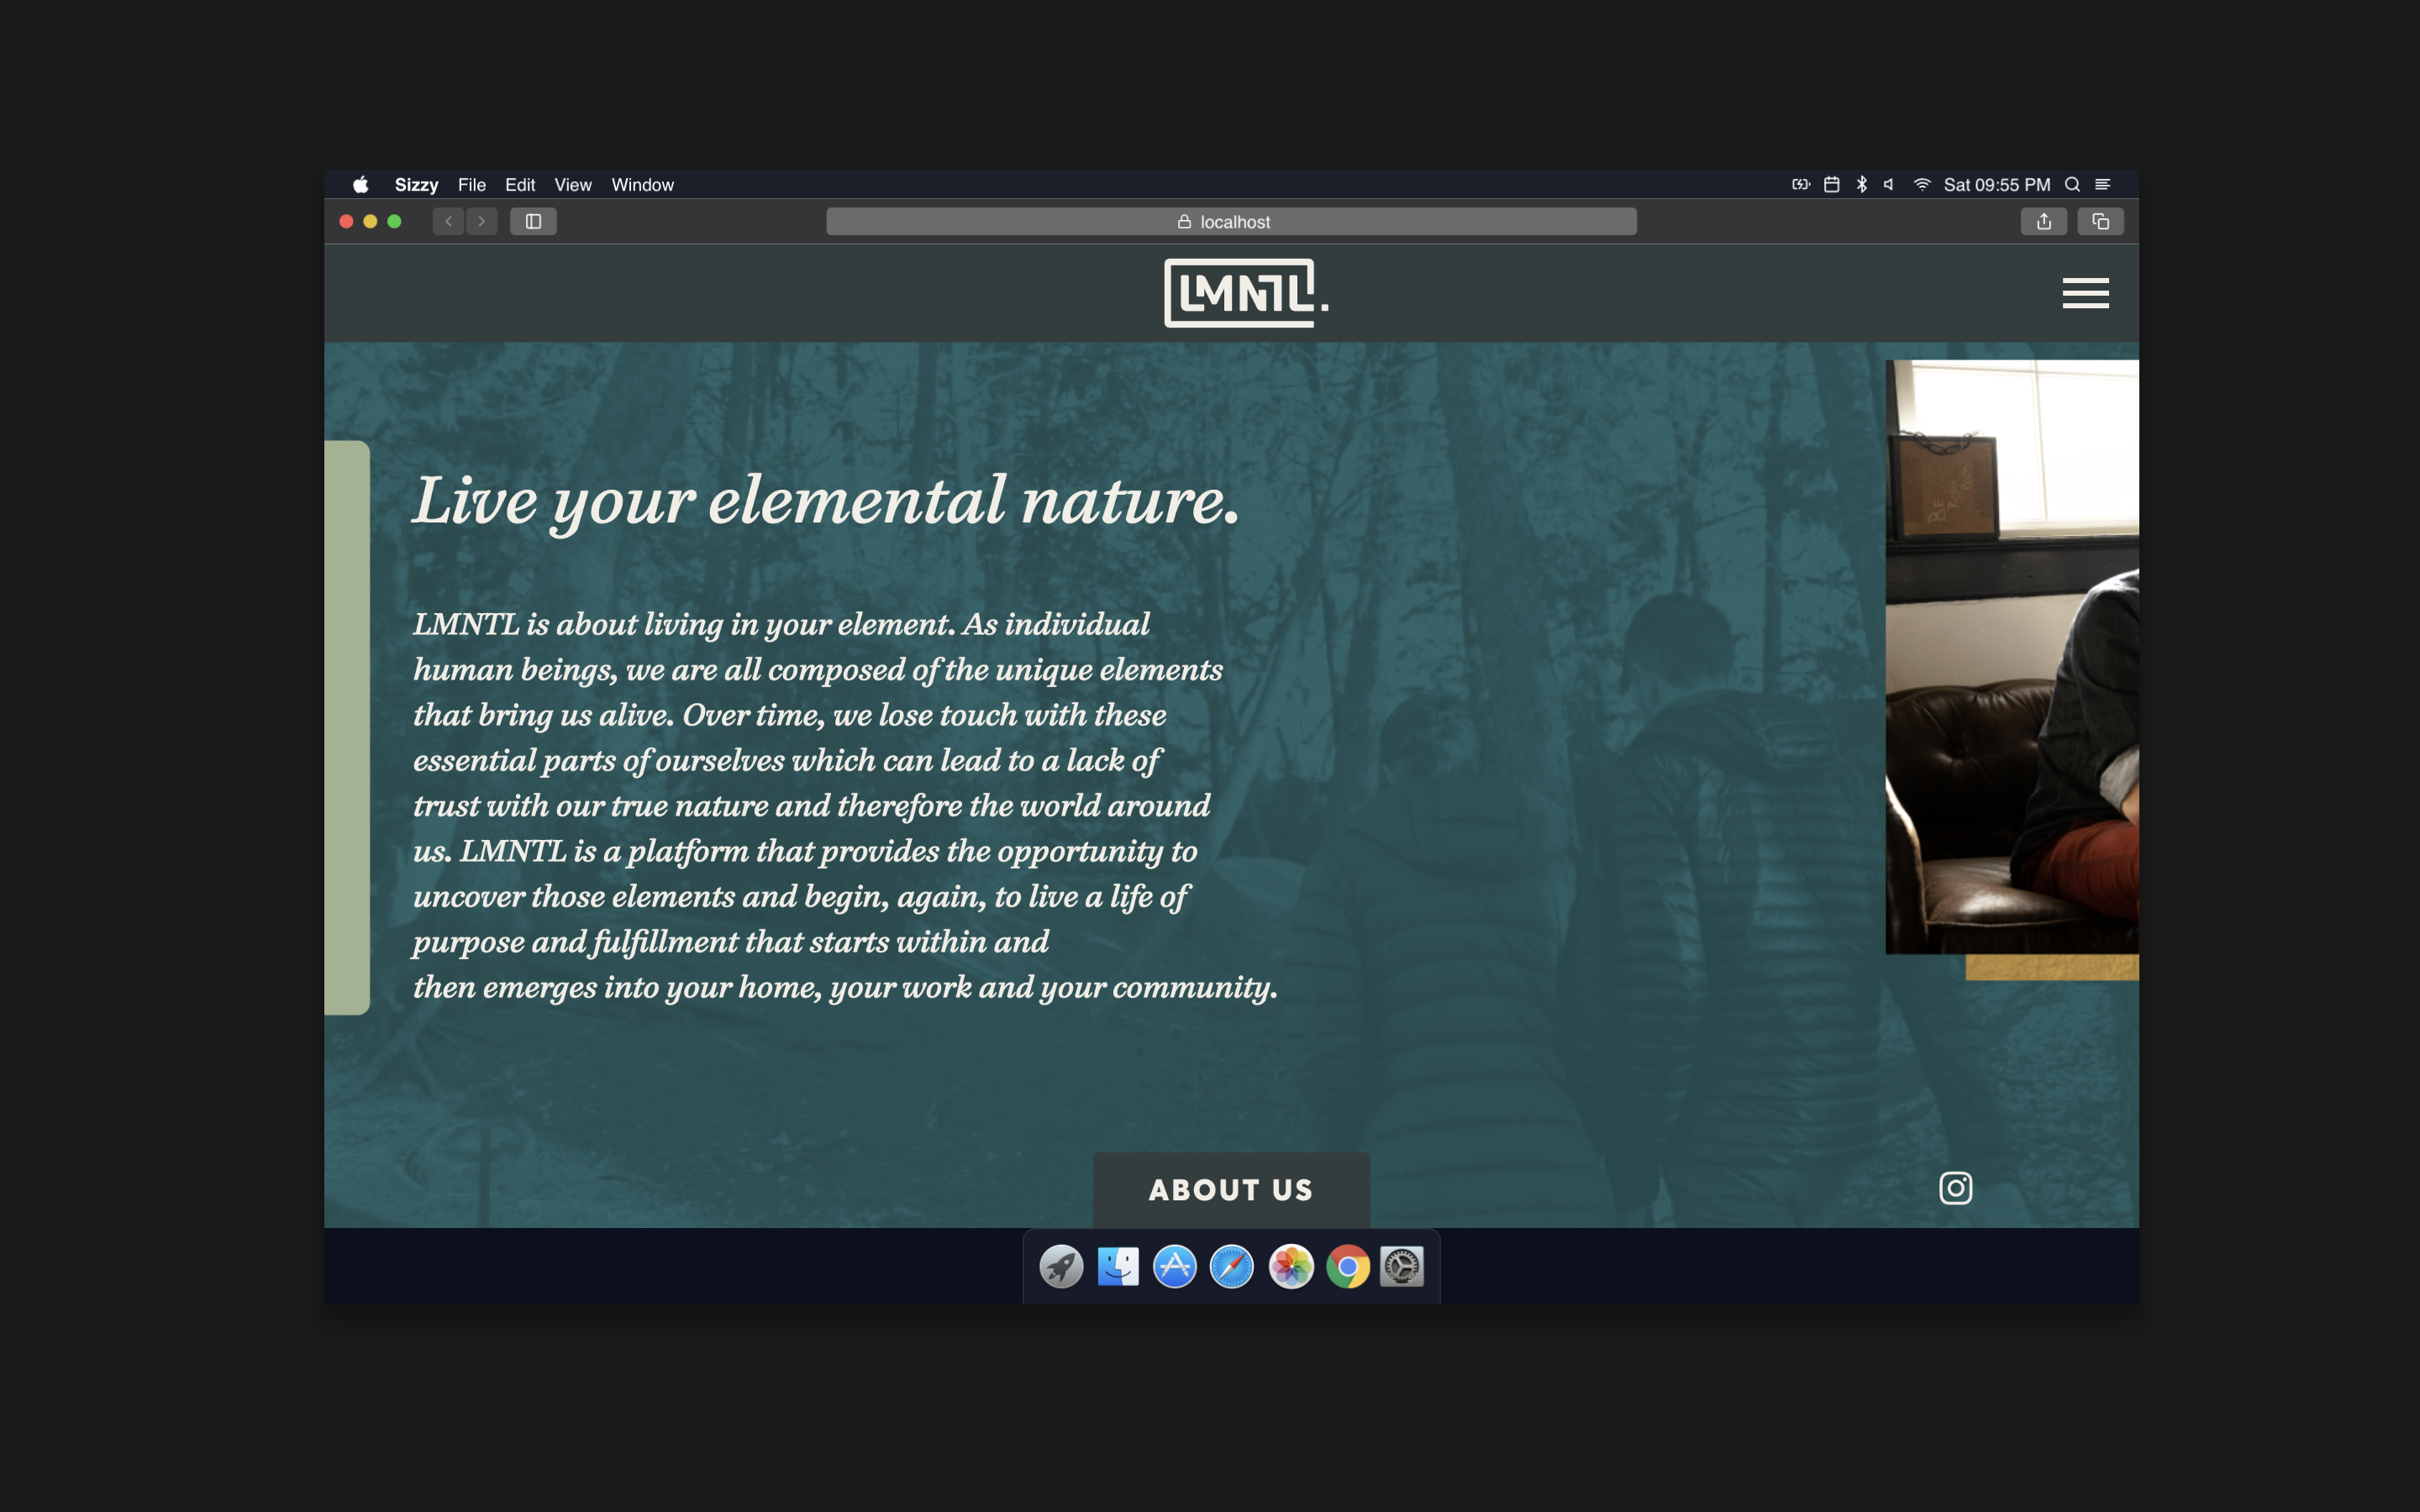Click the volume icon in menu bar
2420x1512 pixels.
[1889, 185]
